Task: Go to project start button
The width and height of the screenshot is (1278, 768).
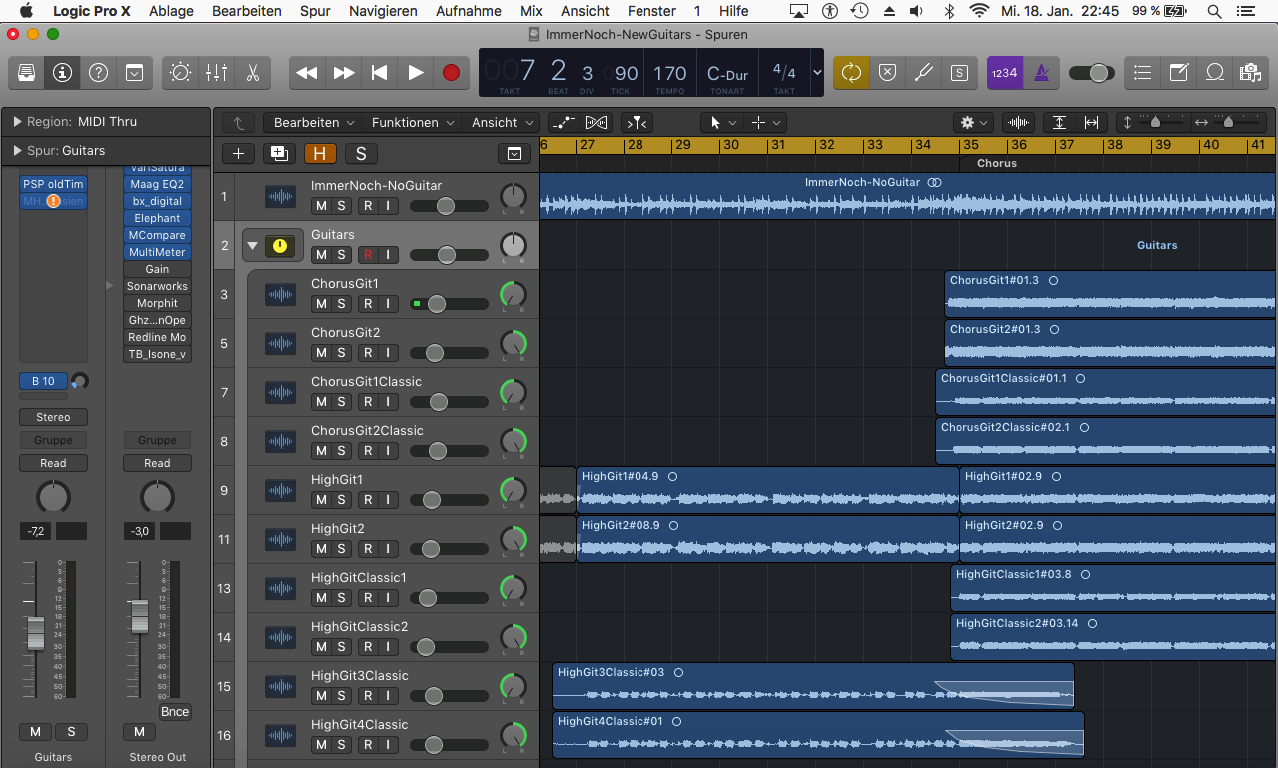Action: point(379,73)
